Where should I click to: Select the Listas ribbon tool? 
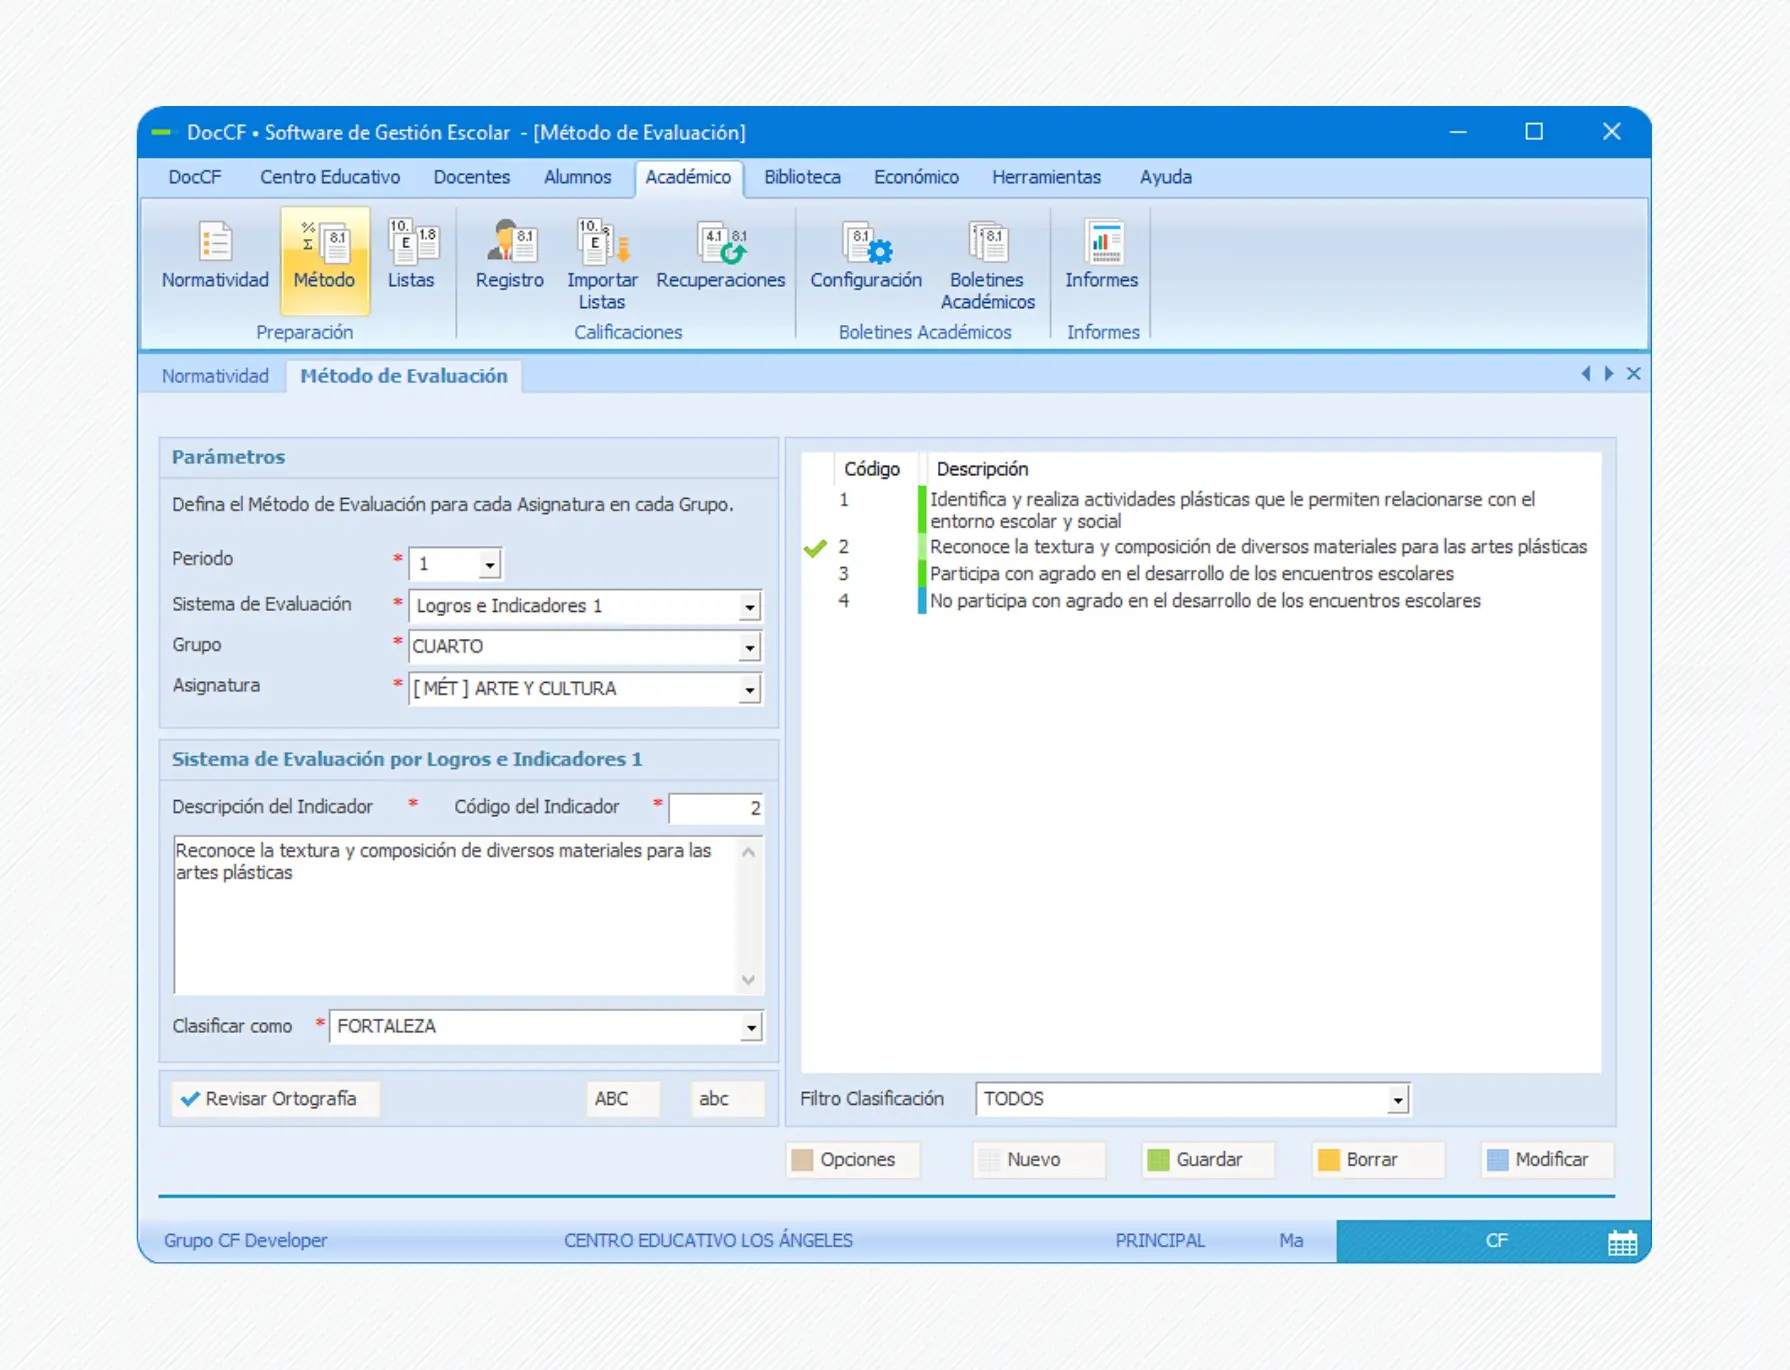(x=411, y=255)
